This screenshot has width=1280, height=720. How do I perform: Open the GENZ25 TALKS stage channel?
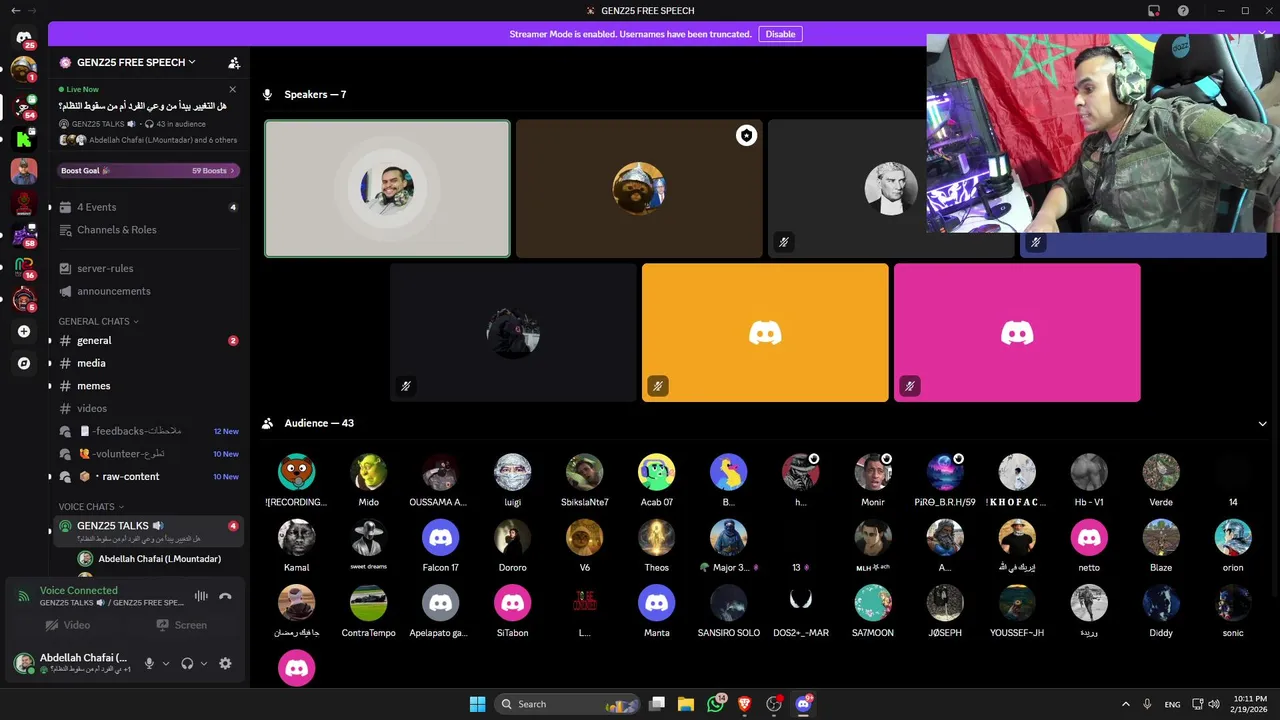(x=149, y=531)
